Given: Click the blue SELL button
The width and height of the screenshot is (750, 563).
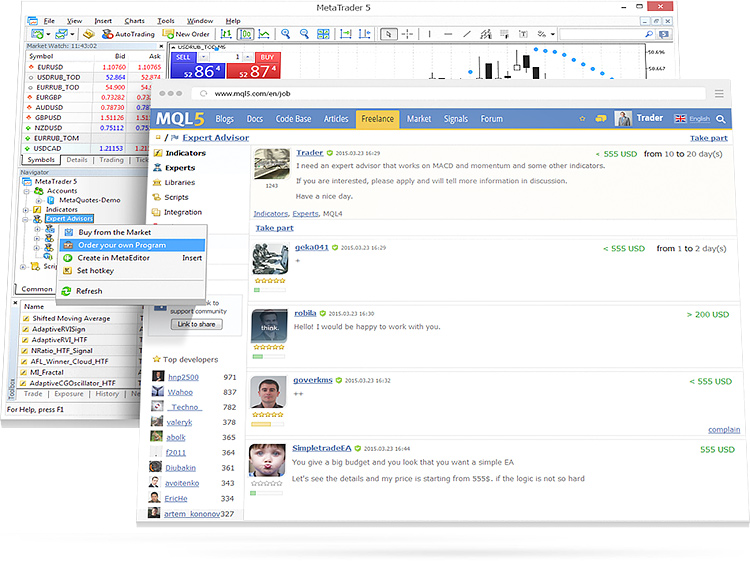Looking at the screenshot, I should coord(198,66).
